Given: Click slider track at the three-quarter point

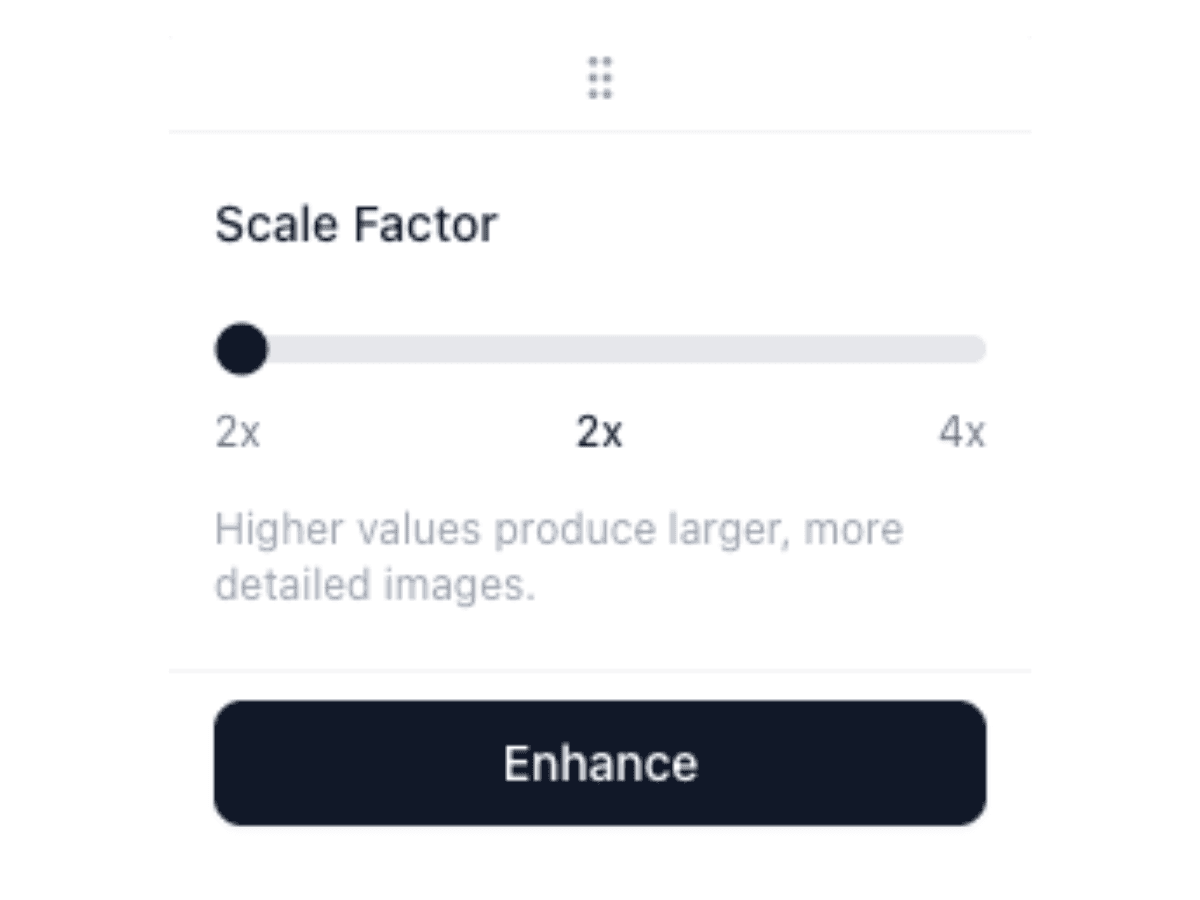Looking at the screenshot, I should tap(792, 349).
